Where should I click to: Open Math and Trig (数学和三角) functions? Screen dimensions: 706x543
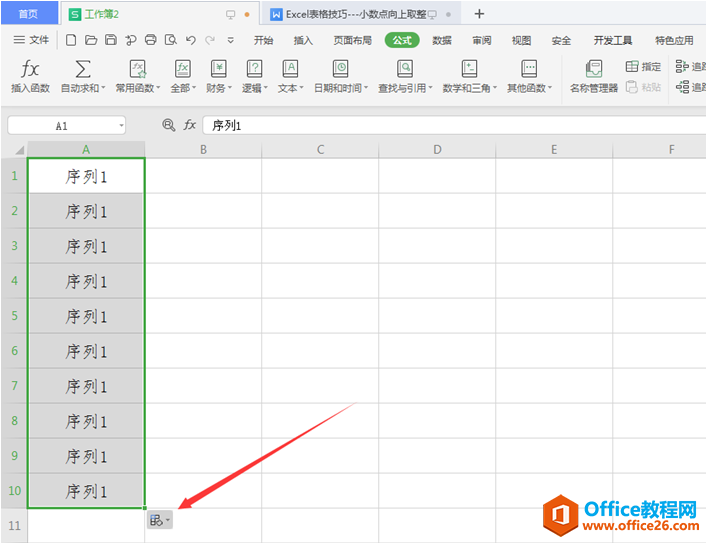pyautogui.click(x=470, y=76)
